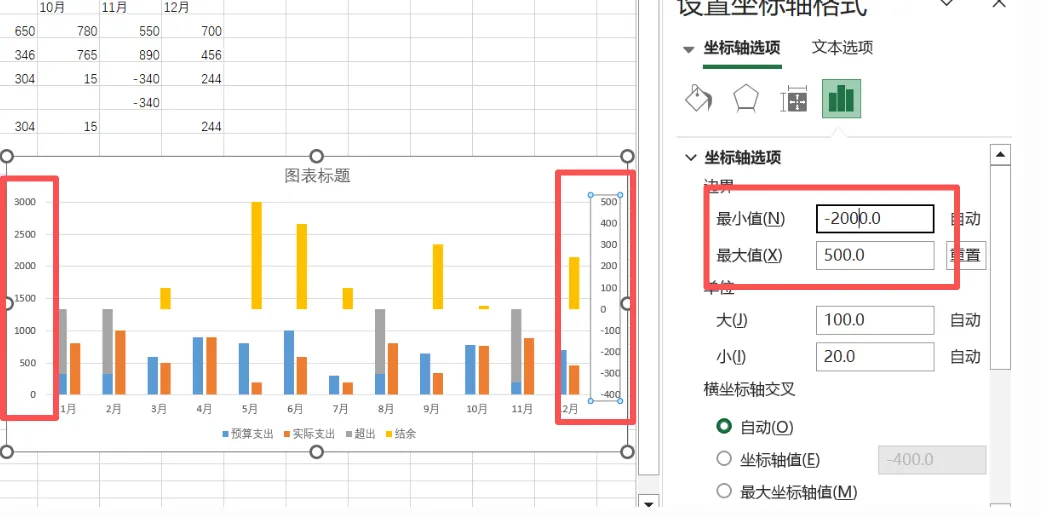Click the gray 超出 bar for 11月

(516, 345)
